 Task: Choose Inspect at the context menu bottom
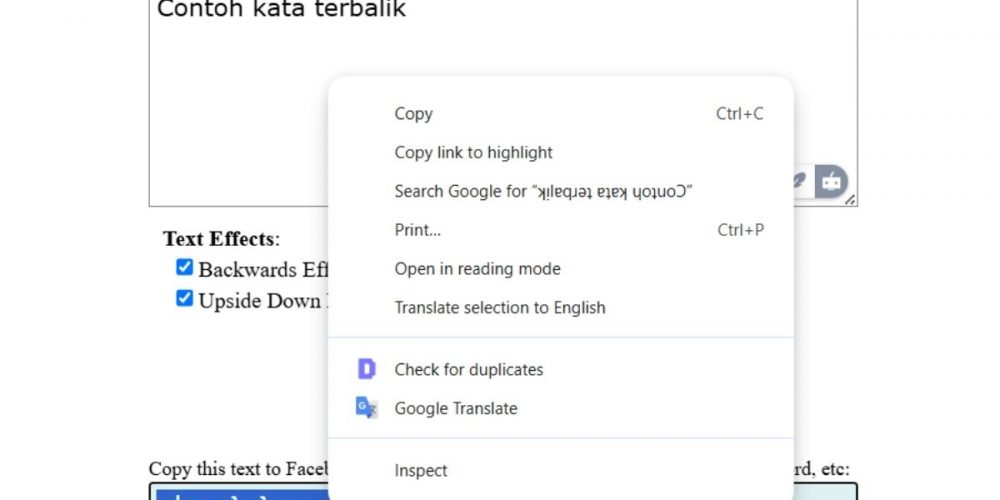[420, 470]
